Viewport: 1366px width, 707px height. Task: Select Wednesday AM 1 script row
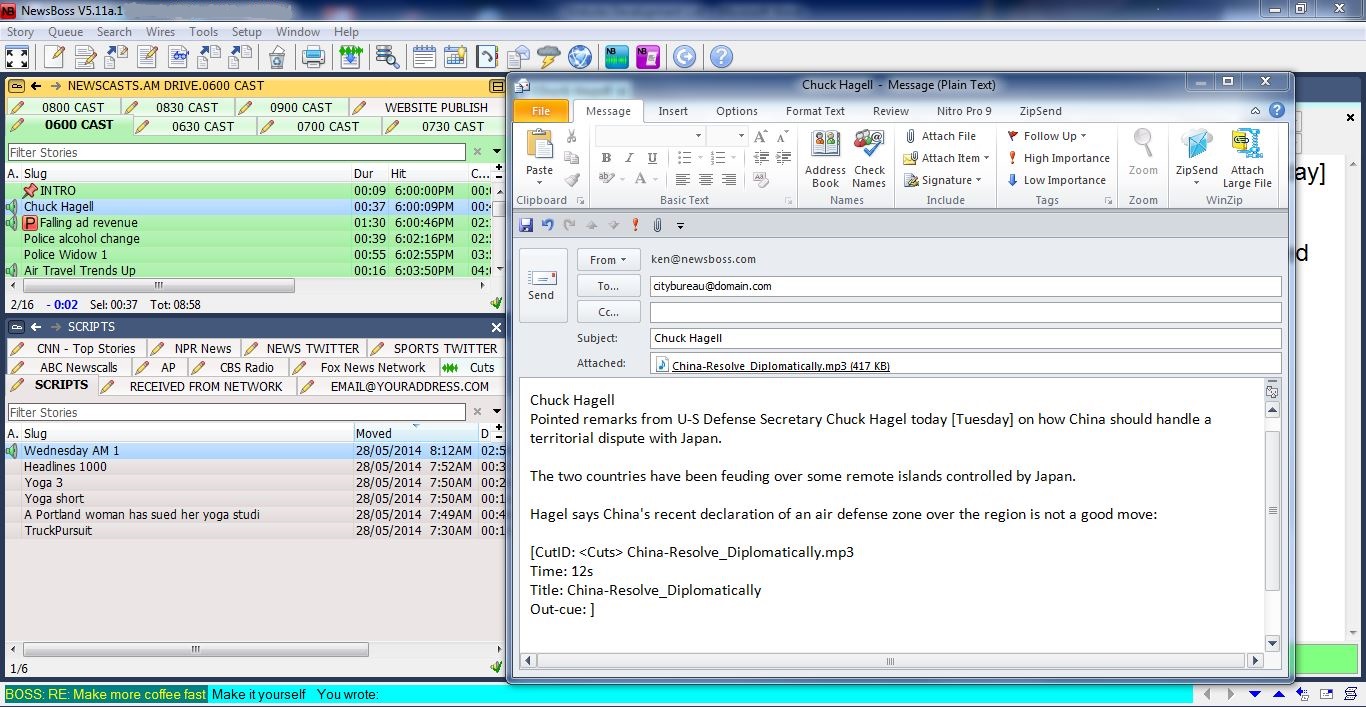click(x=255, y=451)
